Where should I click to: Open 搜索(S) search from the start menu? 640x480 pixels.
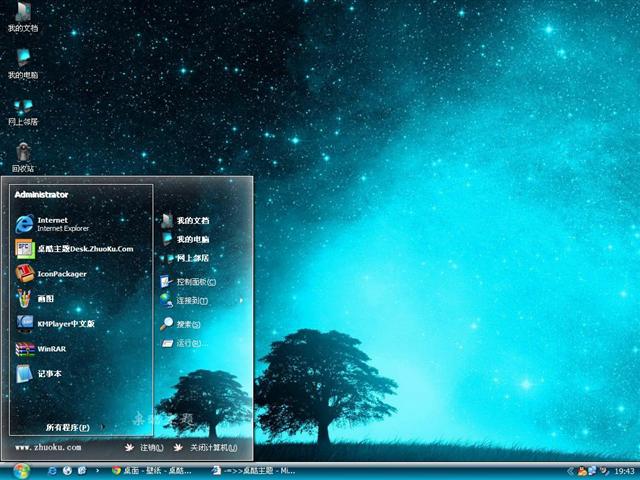180,324
